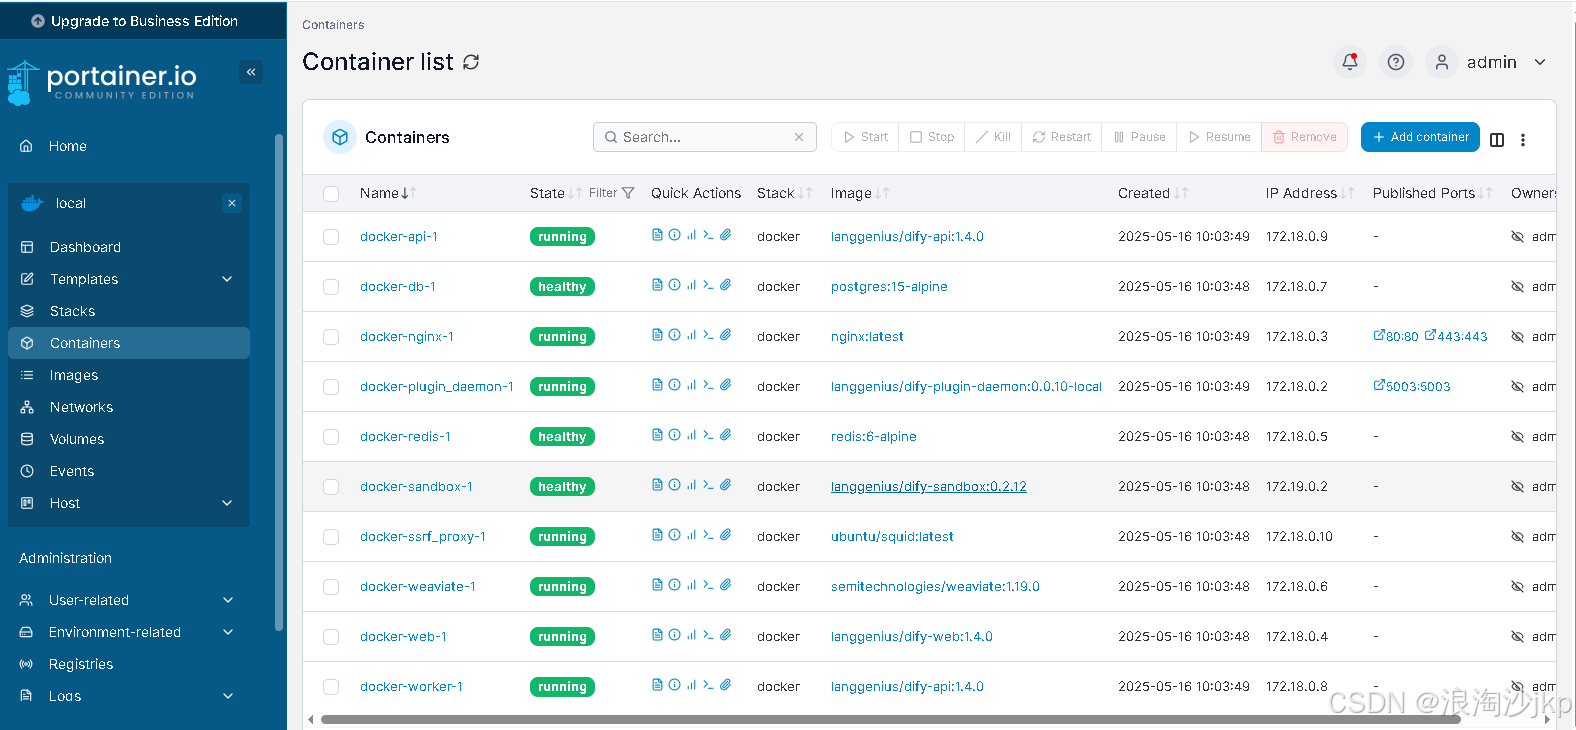Tick checkbox for docker-sandbox-1
The height and width of the screenshot is (730, 1576).
coord(331,487)
